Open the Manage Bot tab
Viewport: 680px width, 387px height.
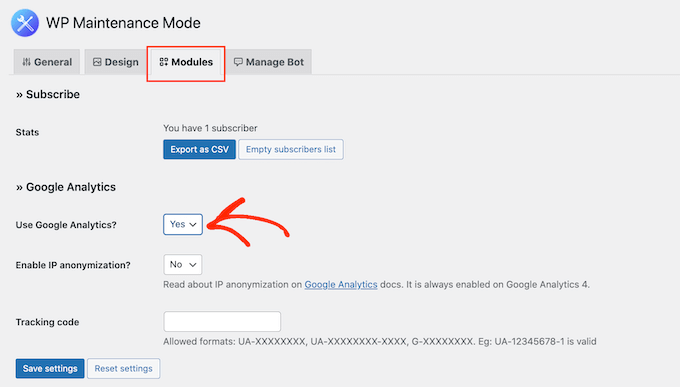coord(269,62)
